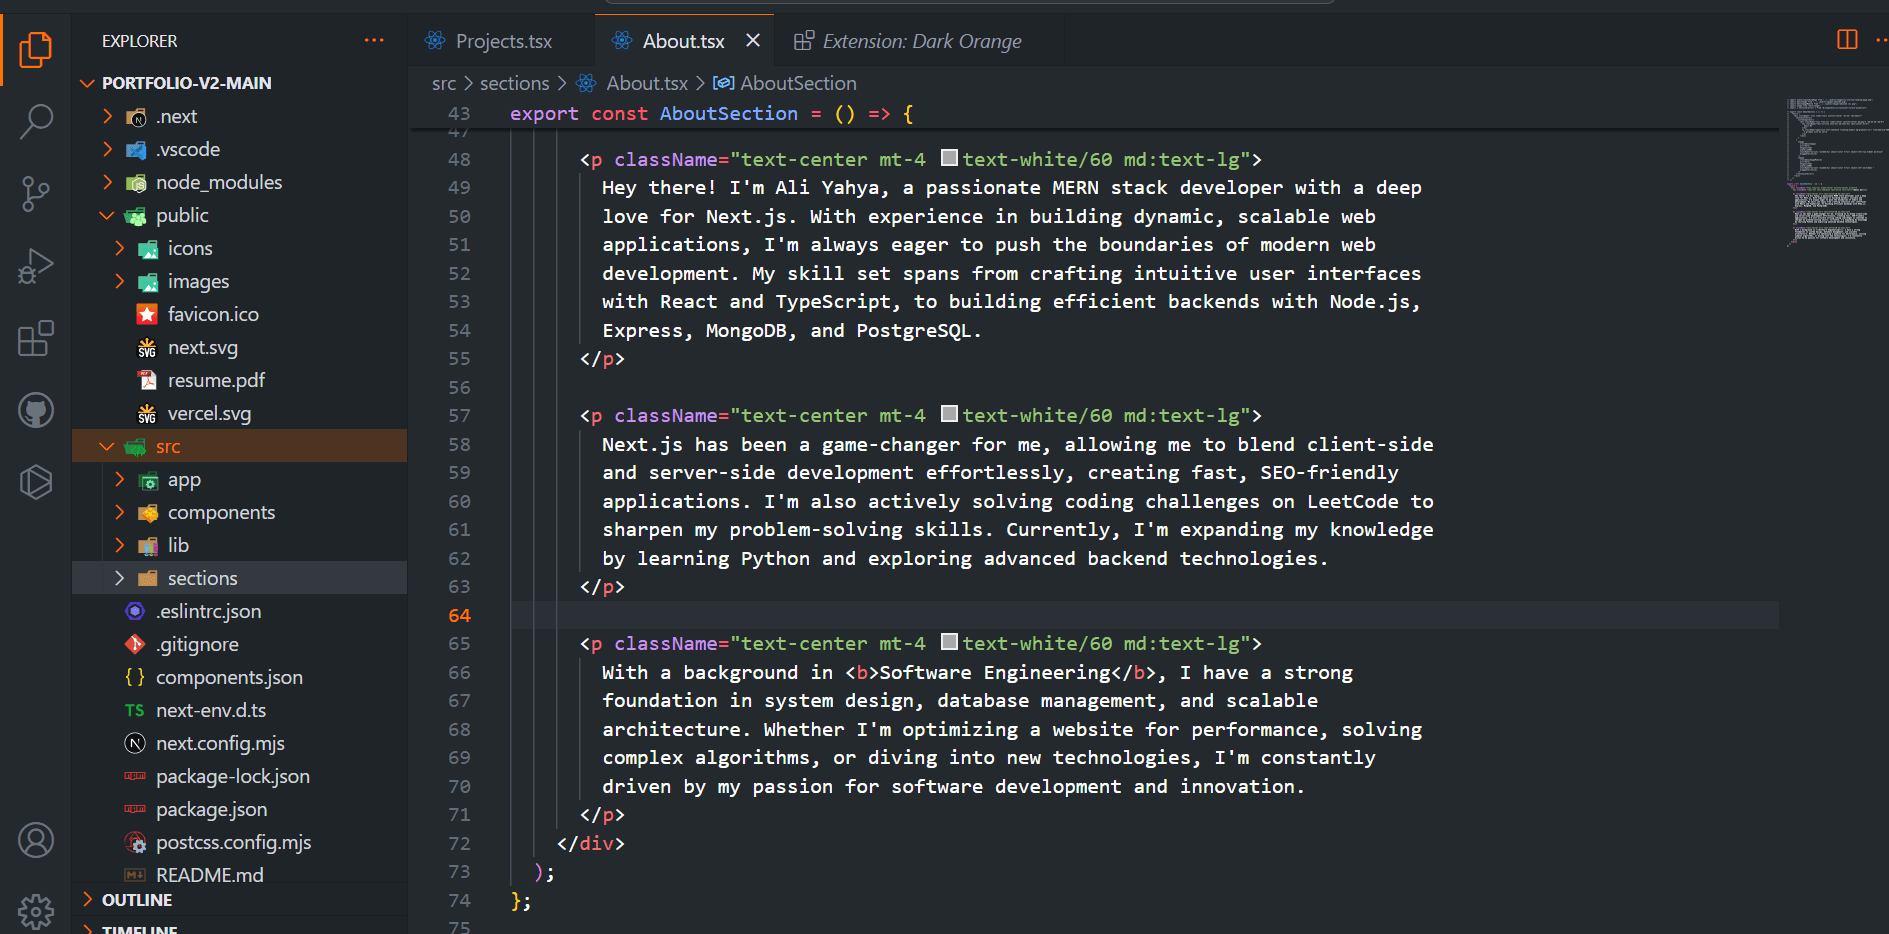Click line number 64 in the gutter

pyautogui.click(x=459, y=616)
